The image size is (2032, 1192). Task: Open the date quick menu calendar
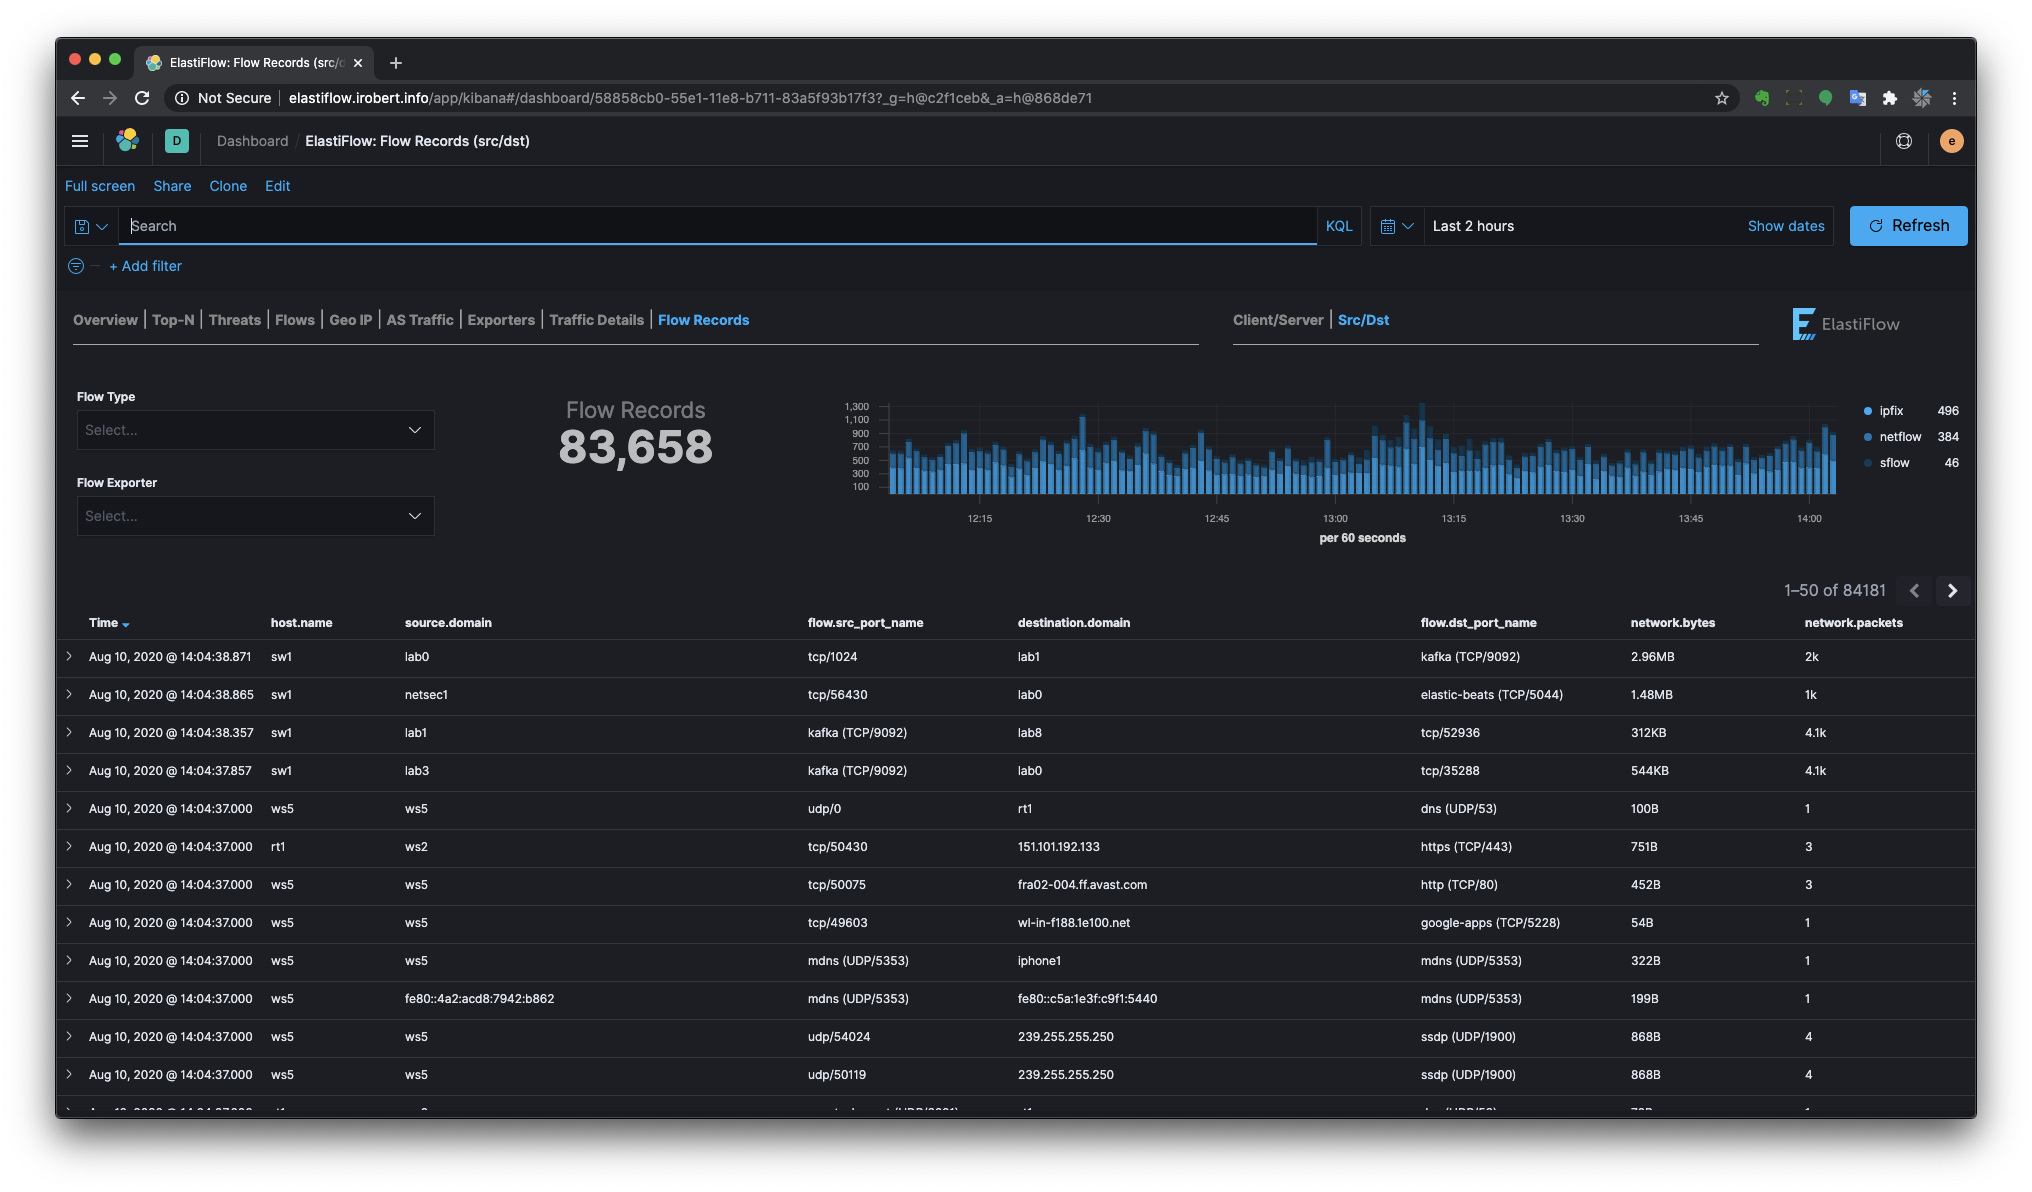click(1396, 226)
